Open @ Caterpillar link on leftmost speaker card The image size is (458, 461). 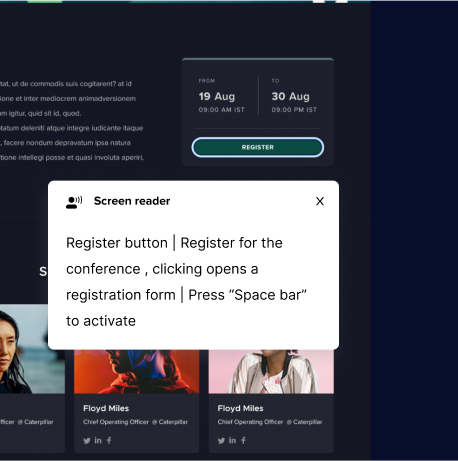[35, 422]
